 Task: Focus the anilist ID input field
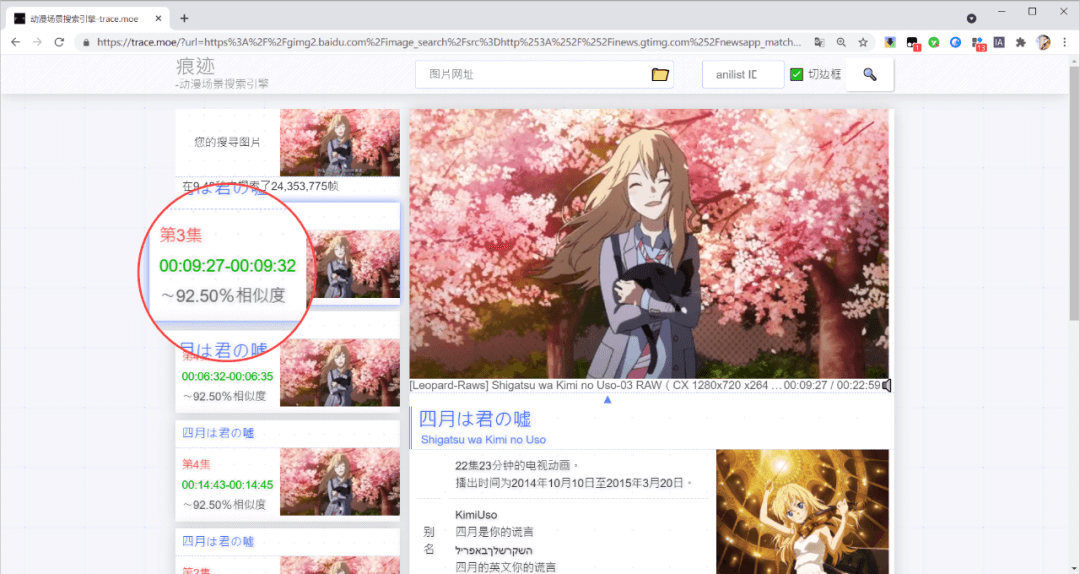coord(742,74)
